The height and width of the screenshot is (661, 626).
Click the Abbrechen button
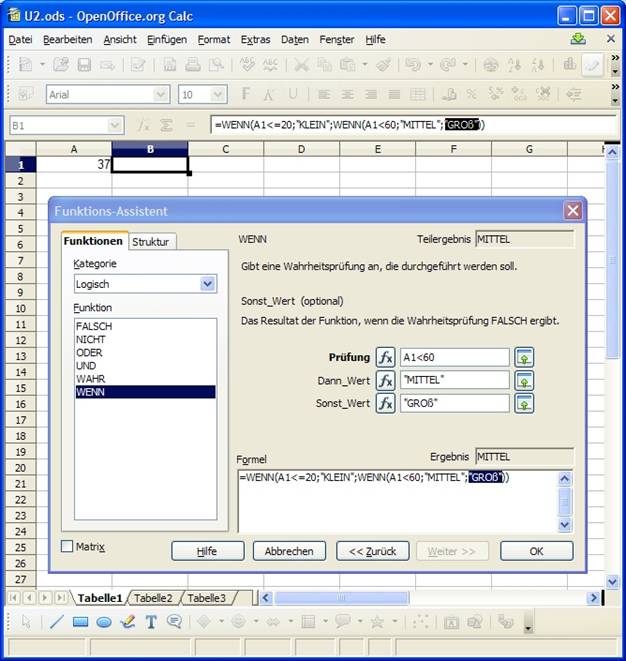click(x=290, y=551)
